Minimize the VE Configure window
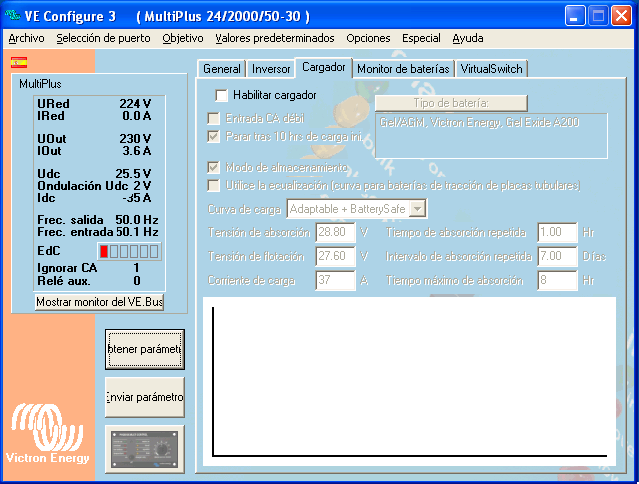 click(x=575, y=16)
